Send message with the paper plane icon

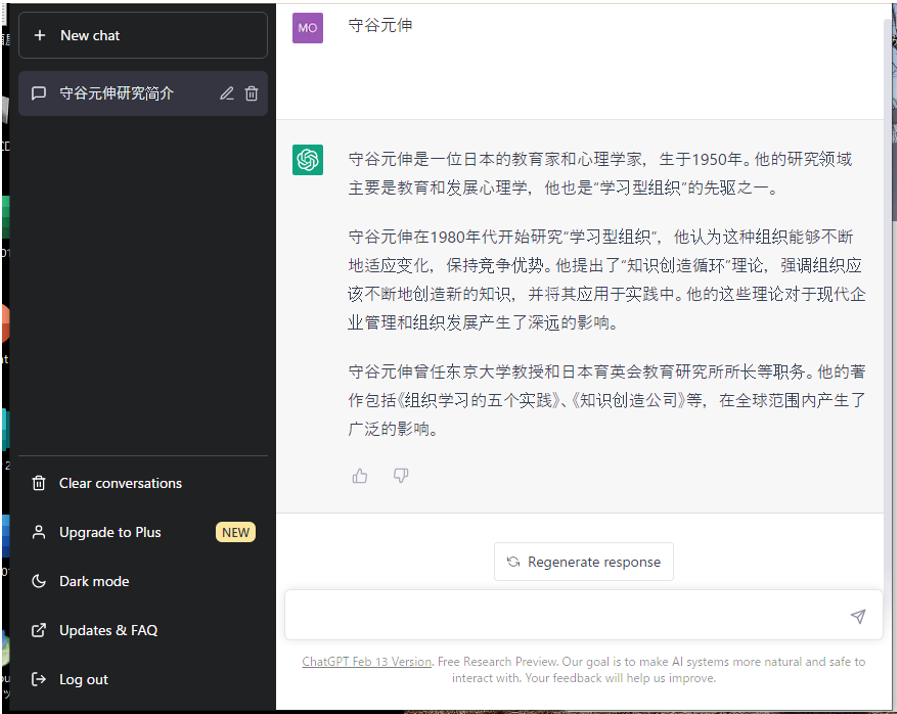click(858, 616)
